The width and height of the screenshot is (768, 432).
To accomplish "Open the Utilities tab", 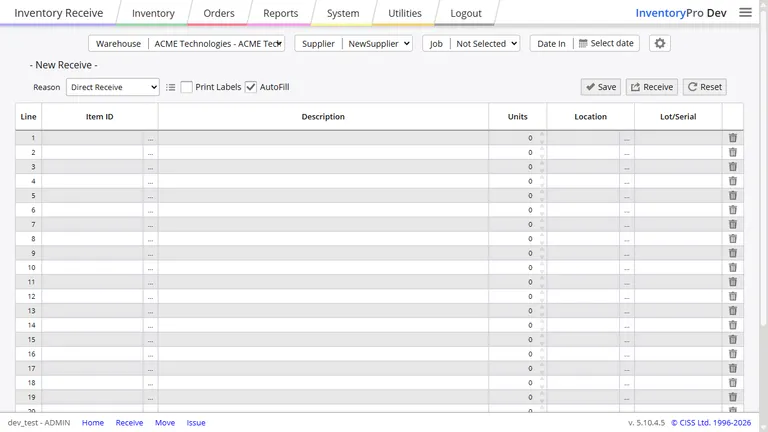I will pos(405,13).
